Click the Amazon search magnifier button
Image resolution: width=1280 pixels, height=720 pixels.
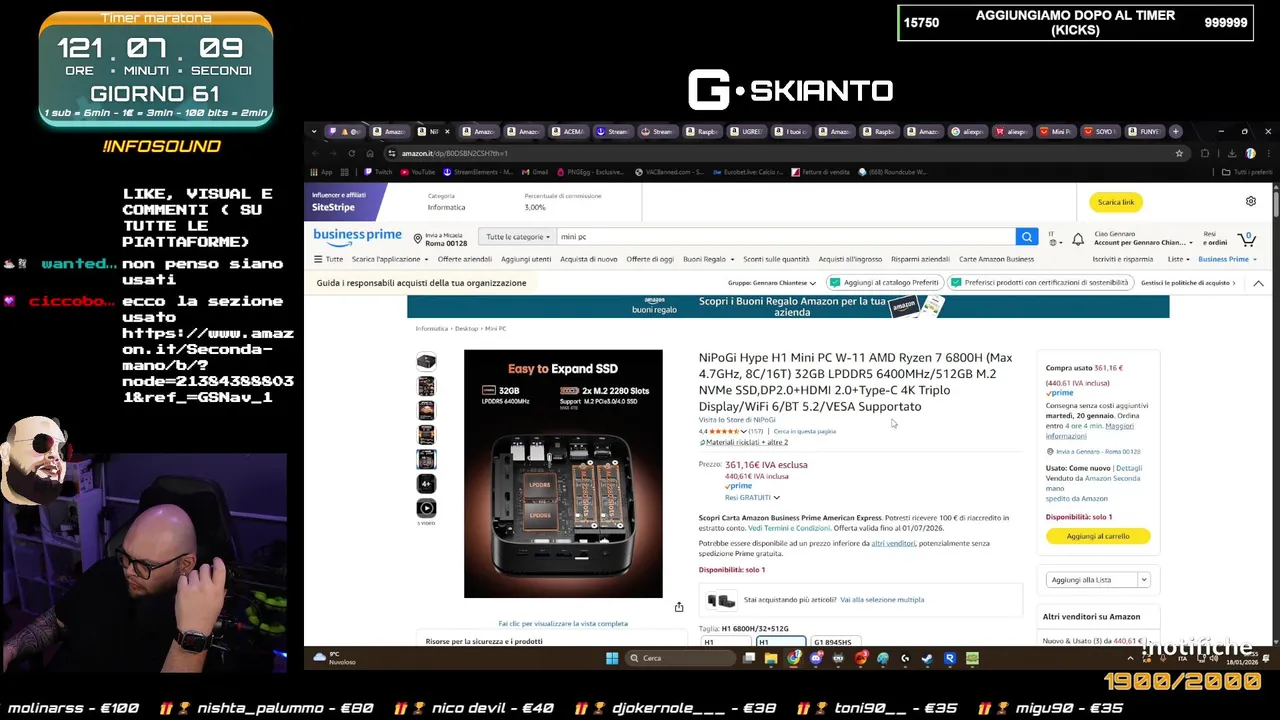click(1026, 237)
